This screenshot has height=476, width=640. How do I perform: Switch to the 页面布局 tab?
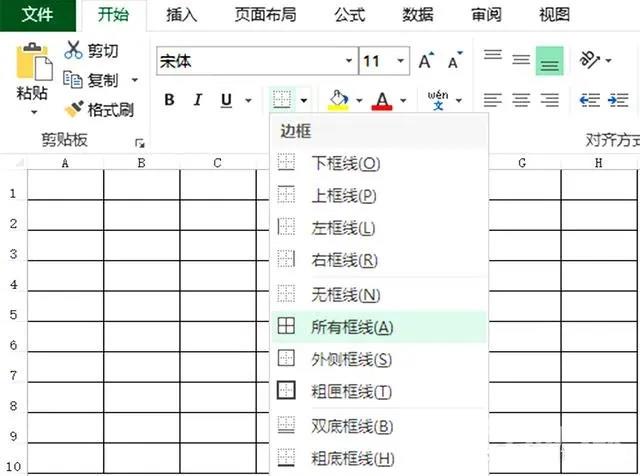(x=265, y=16)
